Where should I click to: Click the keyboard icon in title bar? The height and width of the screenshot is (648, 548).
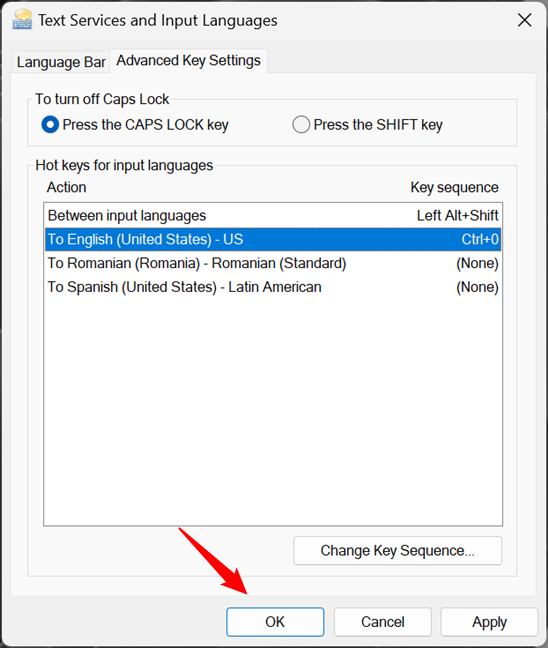pyautogui.click(x=22, y=20)
